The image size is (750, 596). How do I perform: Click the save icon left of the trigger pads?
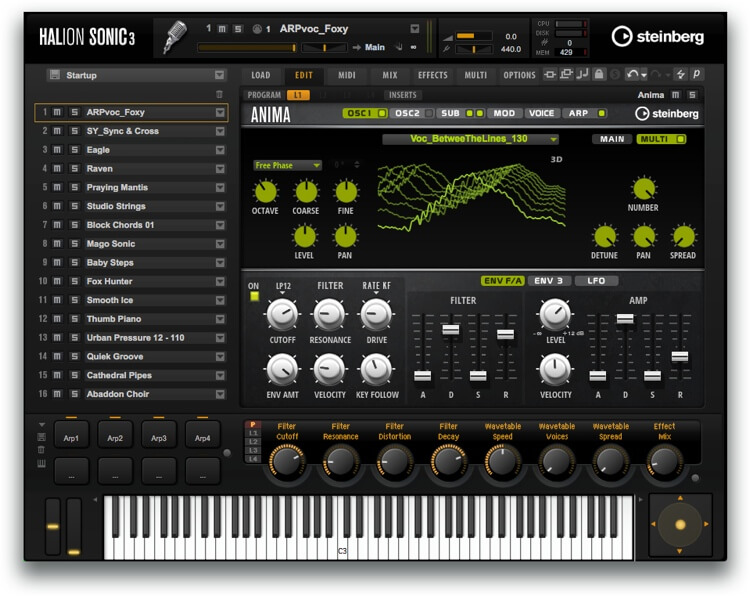pos(42,437)
